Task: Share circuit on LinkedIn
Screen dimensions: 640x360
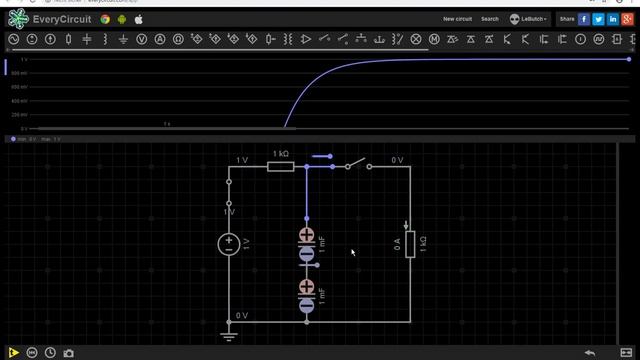Action: pyautogui.click(x=613, y=19)
